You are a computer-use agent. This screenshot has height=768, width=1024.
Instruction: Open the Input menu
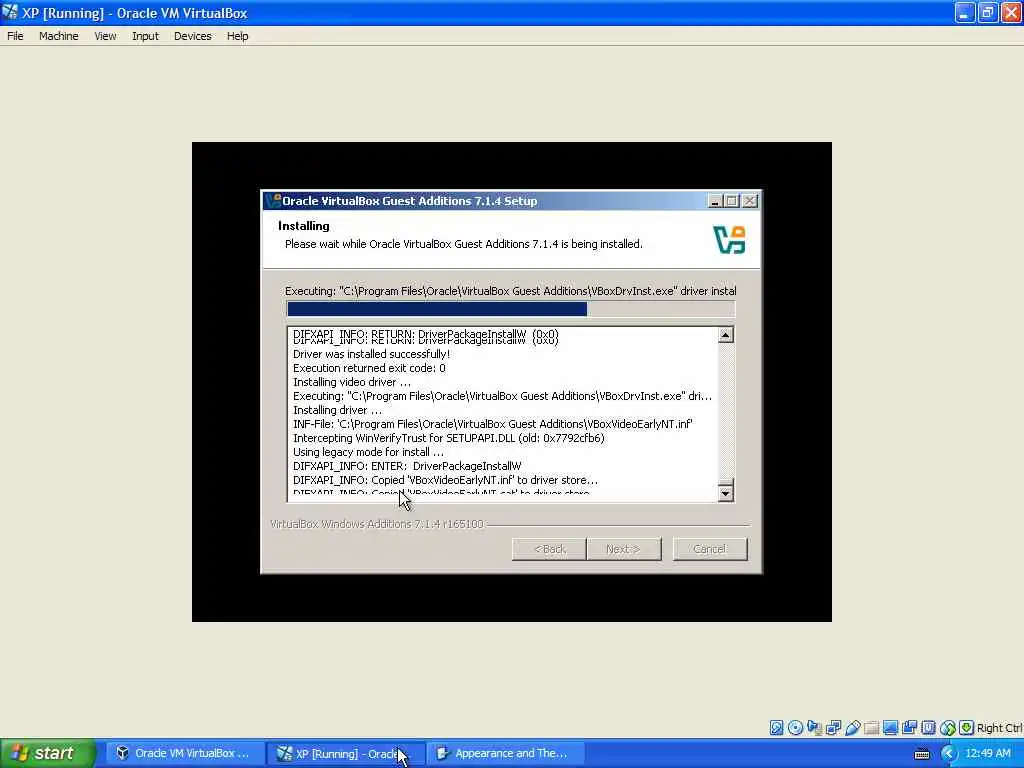point(145,36)
